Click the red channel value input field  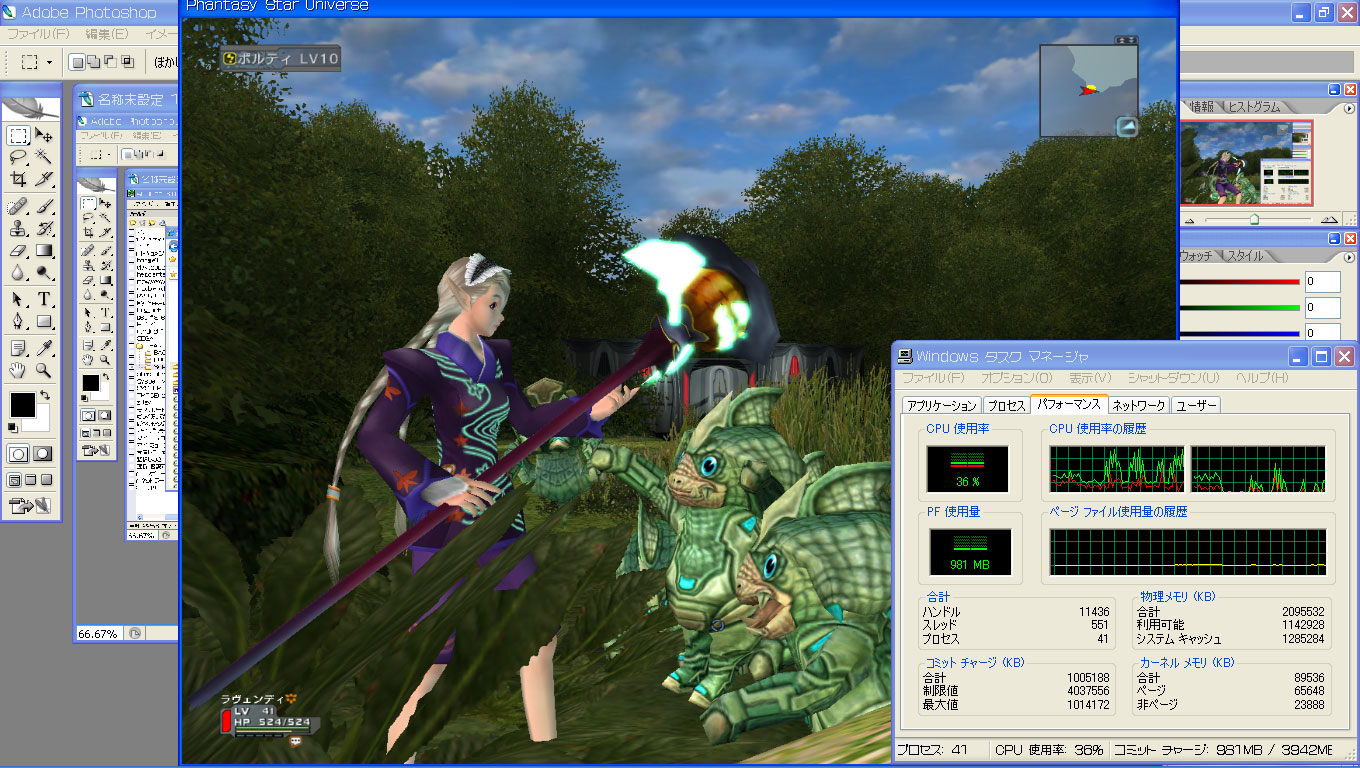point(1322,282)
